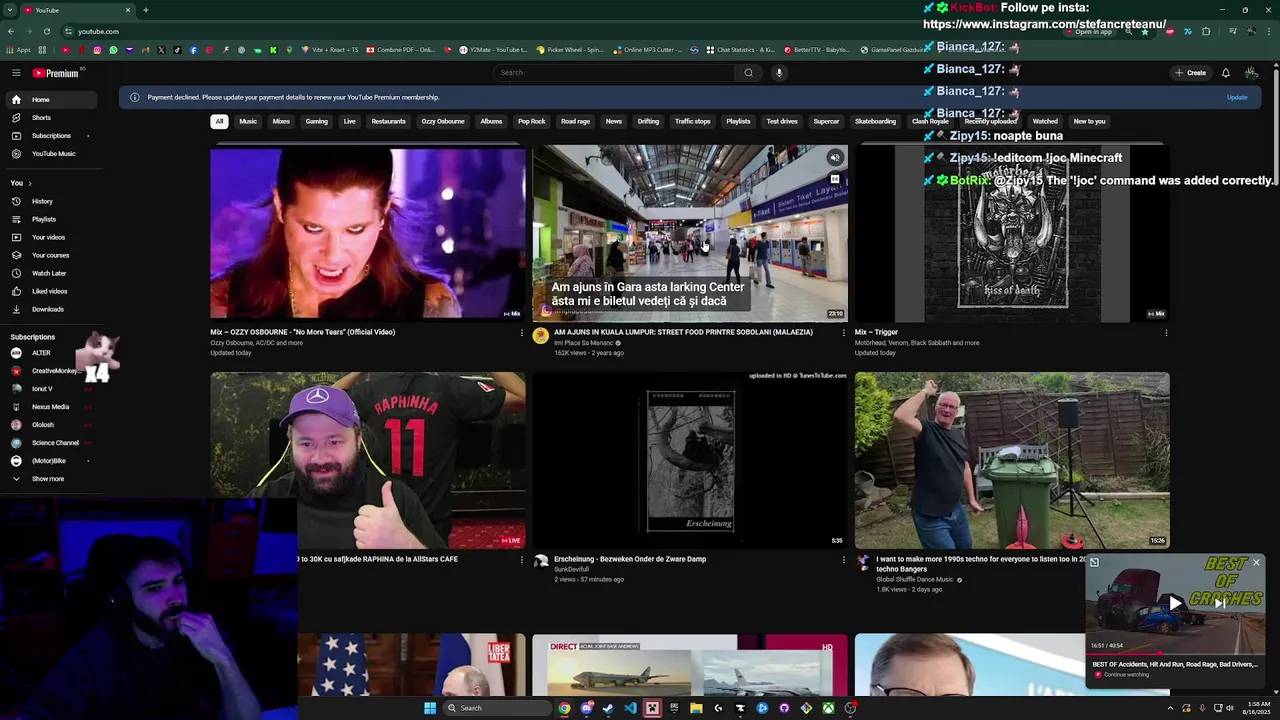This screenshot has height=720, width=1280.
Task: Open the Erscheinung video thumbnail
Action: [690, 460]
